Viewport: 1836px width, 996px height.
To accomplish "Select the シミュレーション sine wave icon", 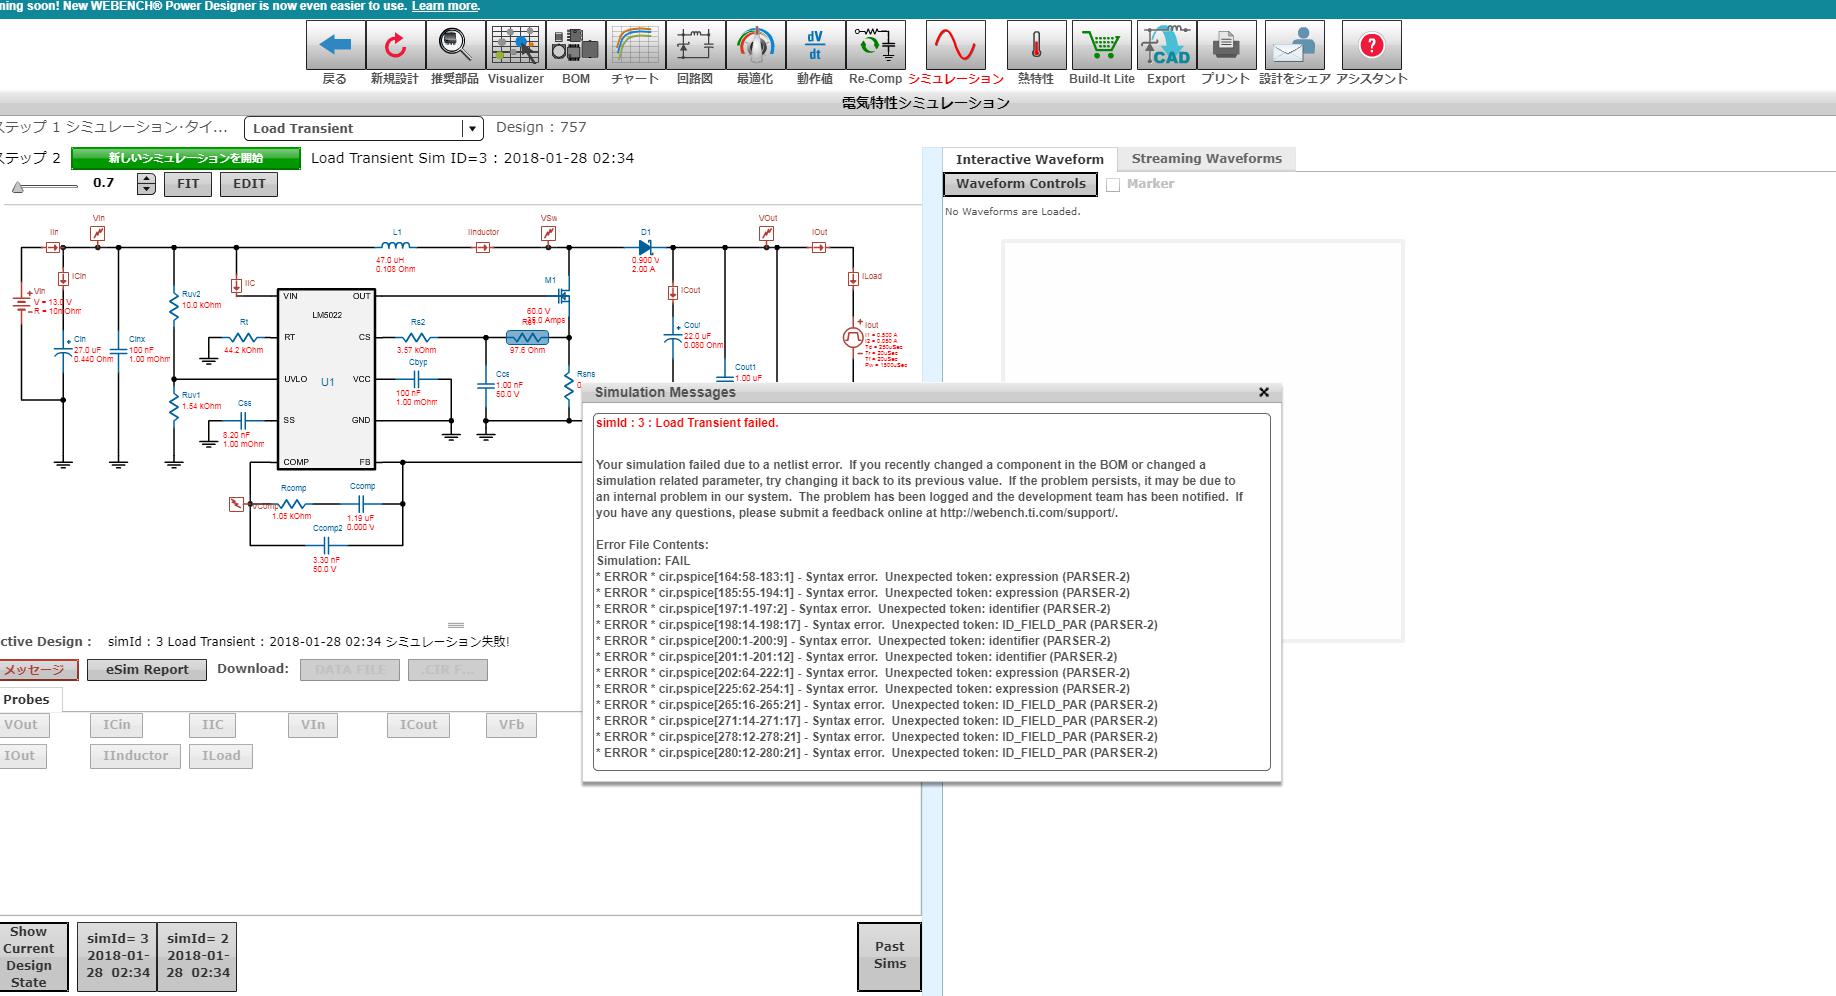I will click(955, 45).
